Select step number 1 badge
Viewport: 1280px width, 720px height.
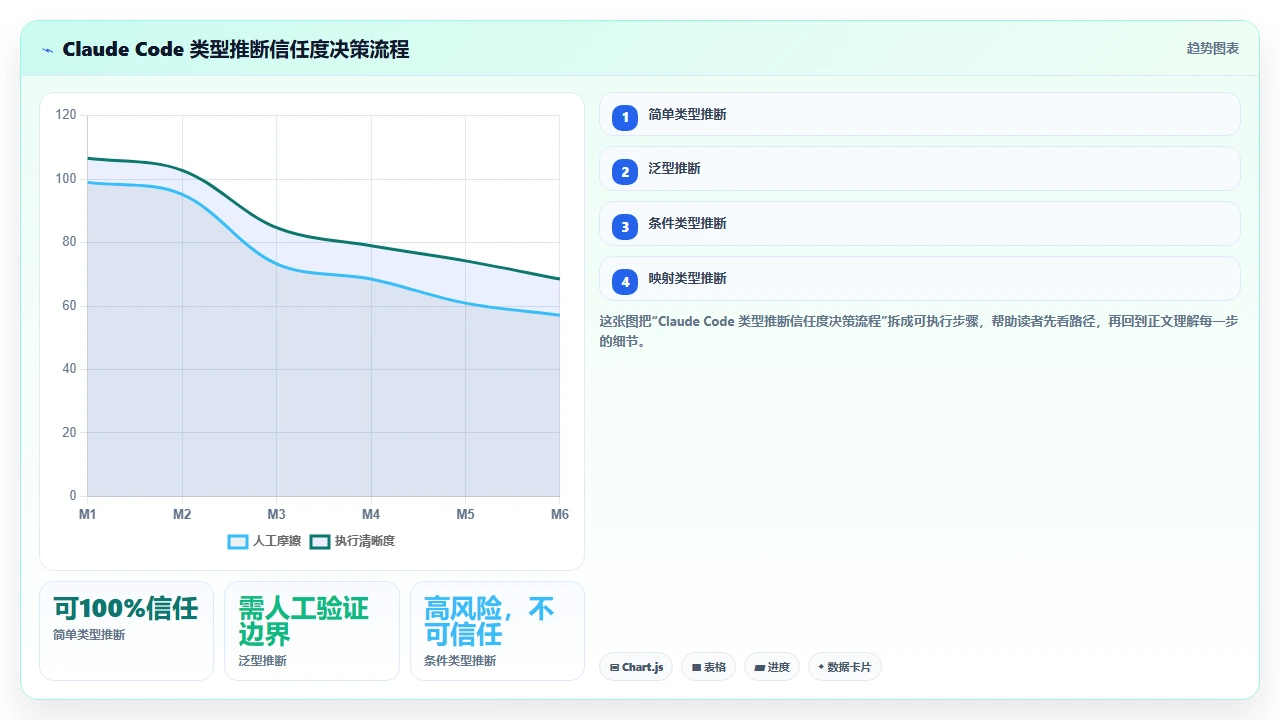point(625,117)
